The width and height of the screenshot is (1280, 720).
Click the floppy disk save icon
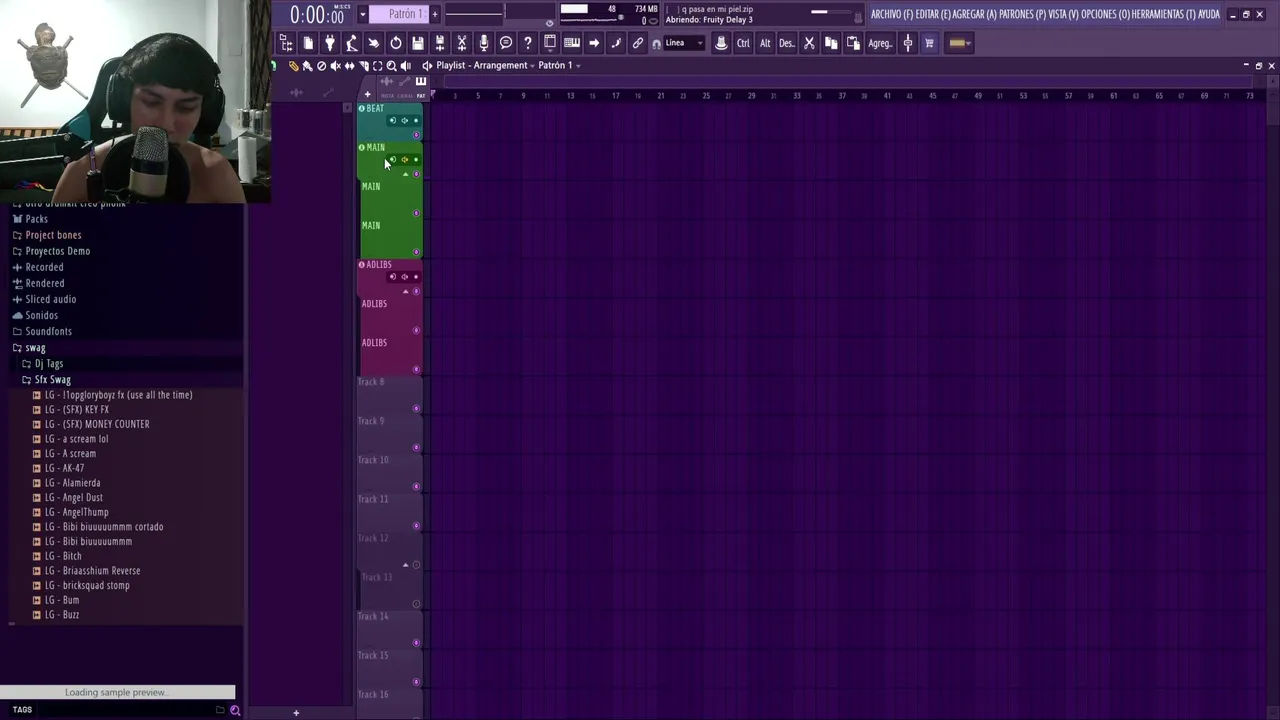pos(418,43)
